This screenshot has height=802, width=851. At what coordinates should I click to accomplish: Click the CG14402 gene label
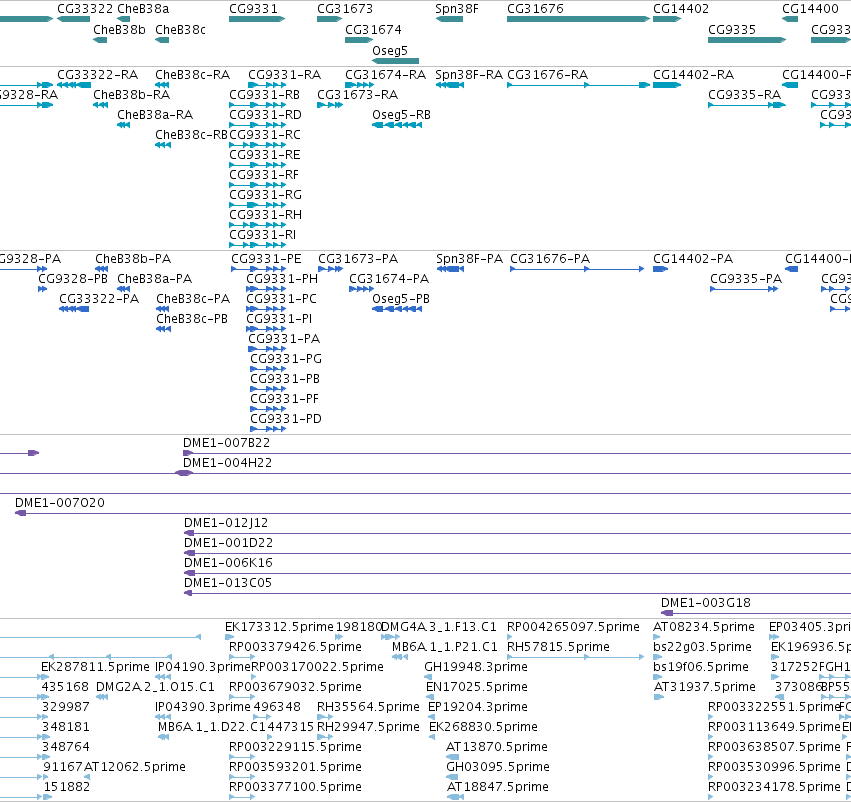pos(681,9)
